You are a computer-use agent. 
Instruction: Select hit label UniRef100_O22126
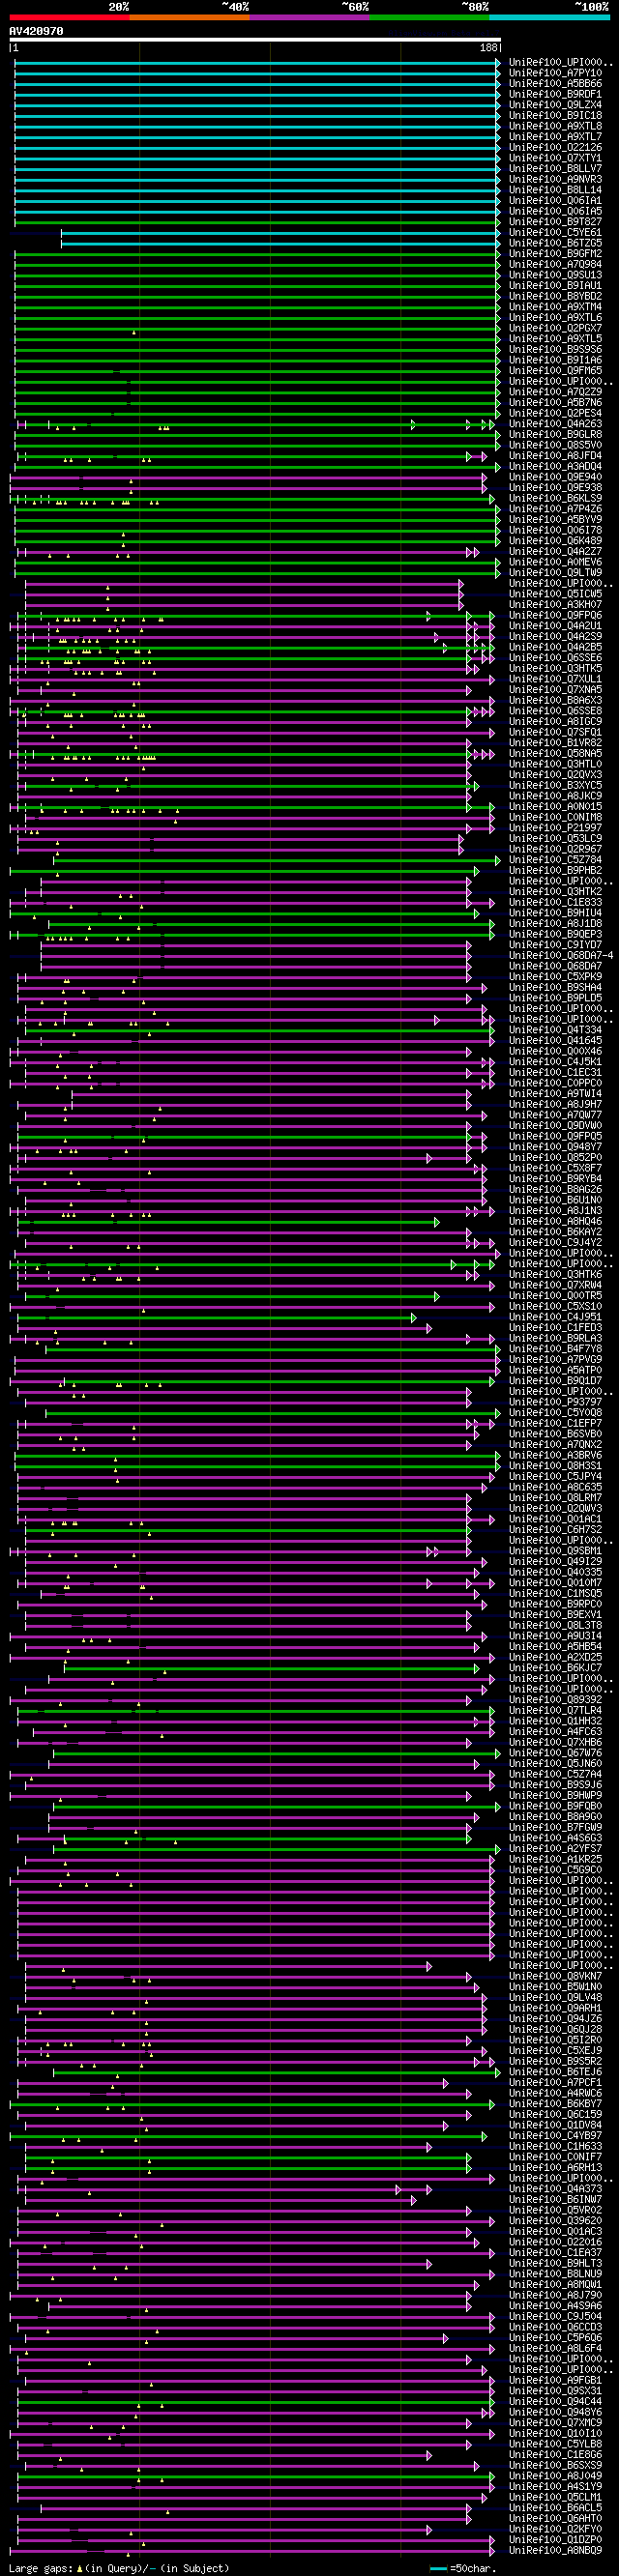[x=555, y=148]
